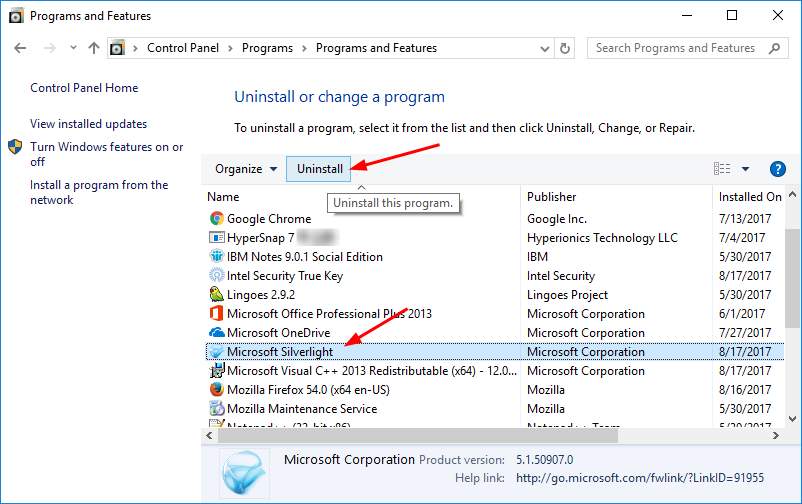Expand the address bar history dropdown

click(545, 49)
